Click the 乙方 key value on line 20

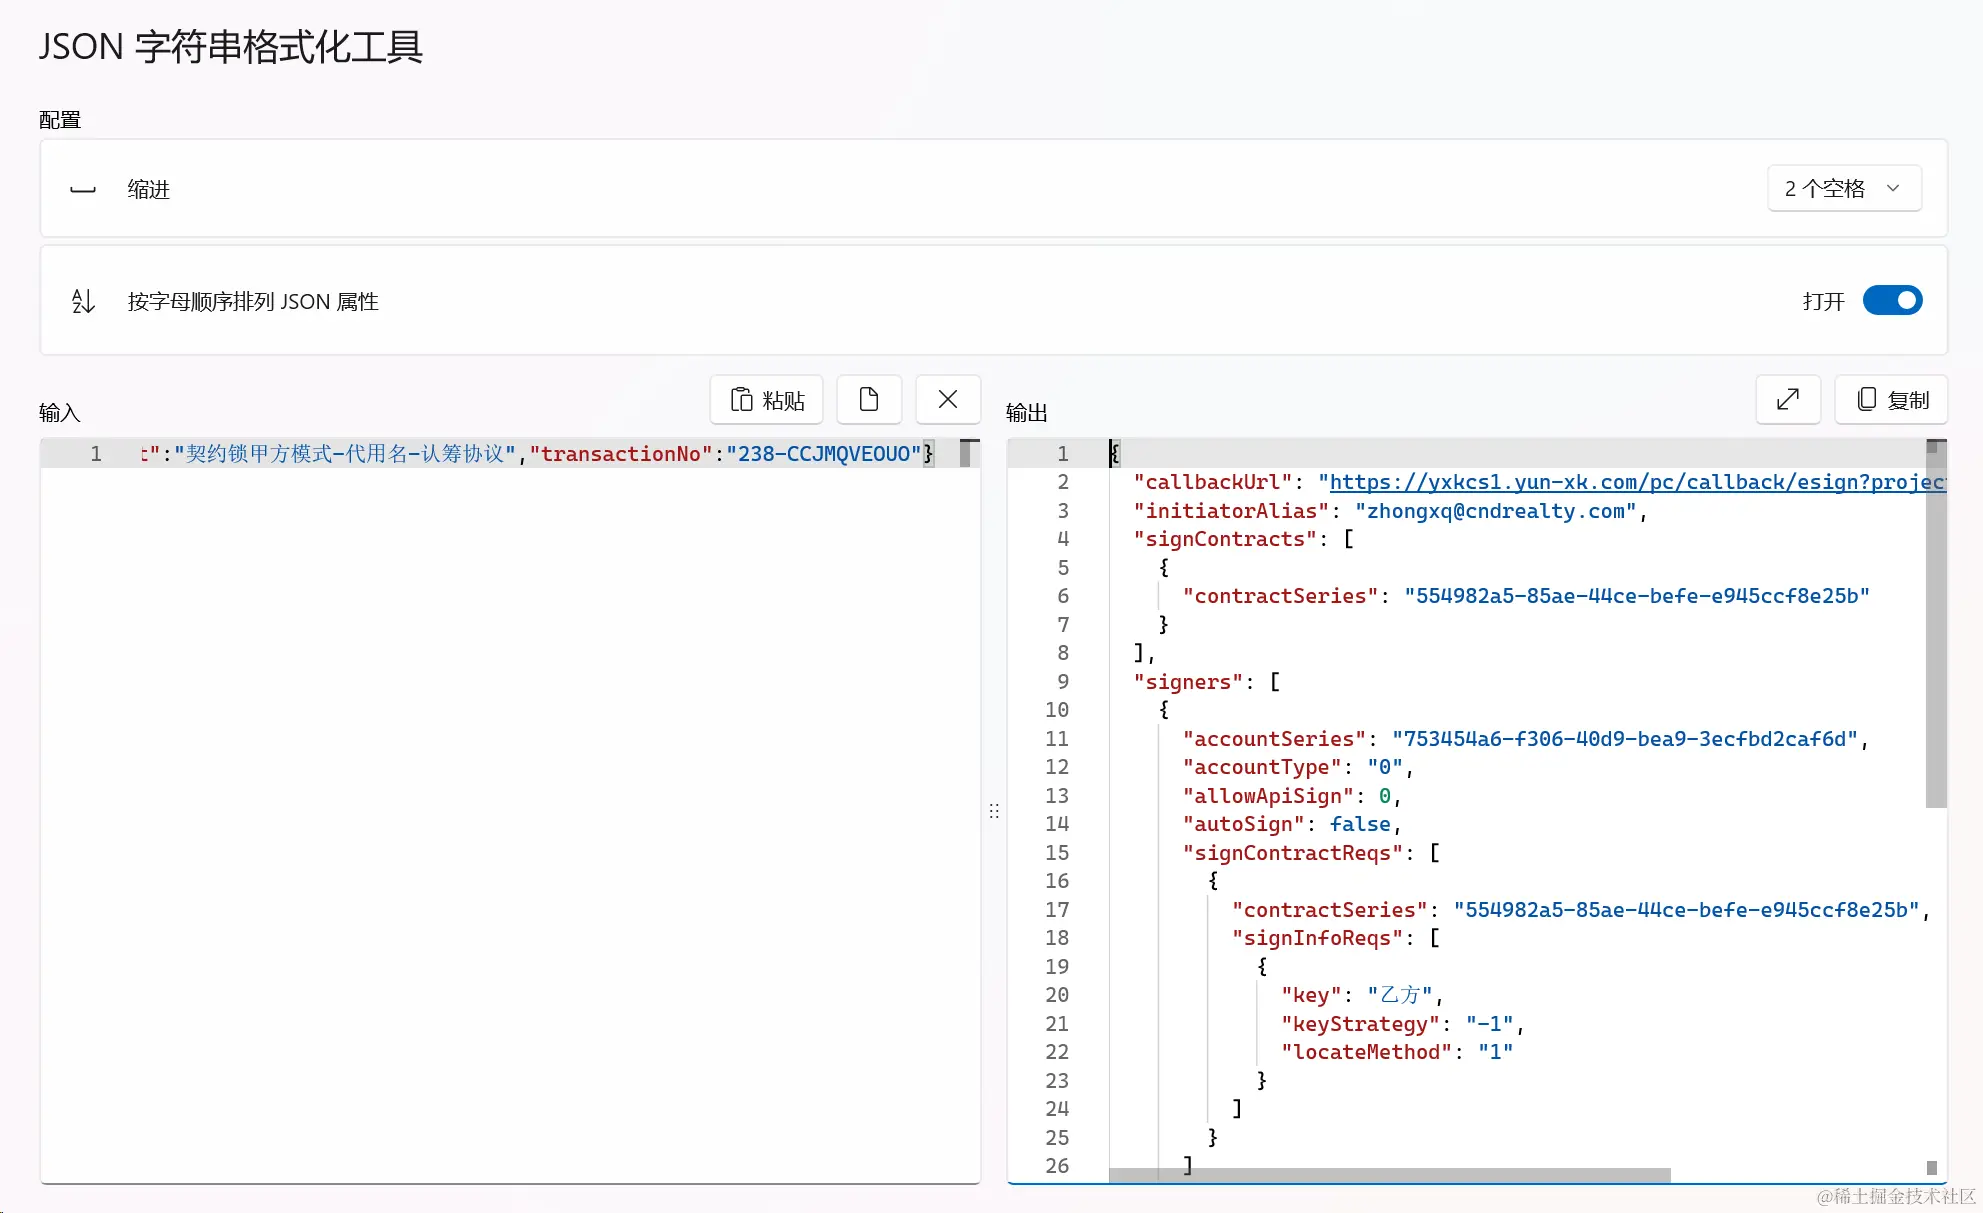click(x=1399, y=994)
